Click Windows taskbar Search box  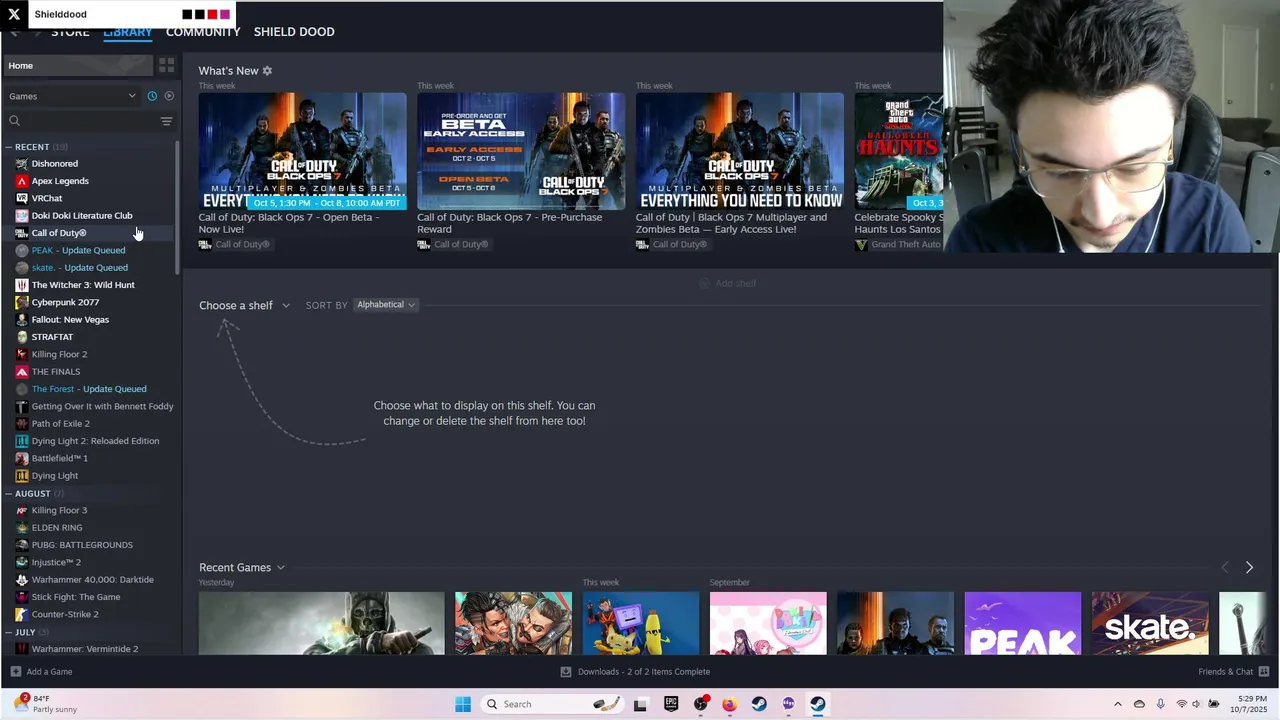550,704
